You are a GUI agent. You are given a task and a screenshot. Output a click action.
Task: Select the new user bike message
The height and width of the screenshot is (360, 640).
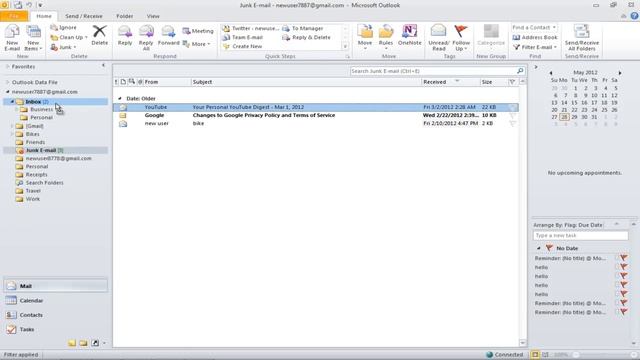point(316,123)
